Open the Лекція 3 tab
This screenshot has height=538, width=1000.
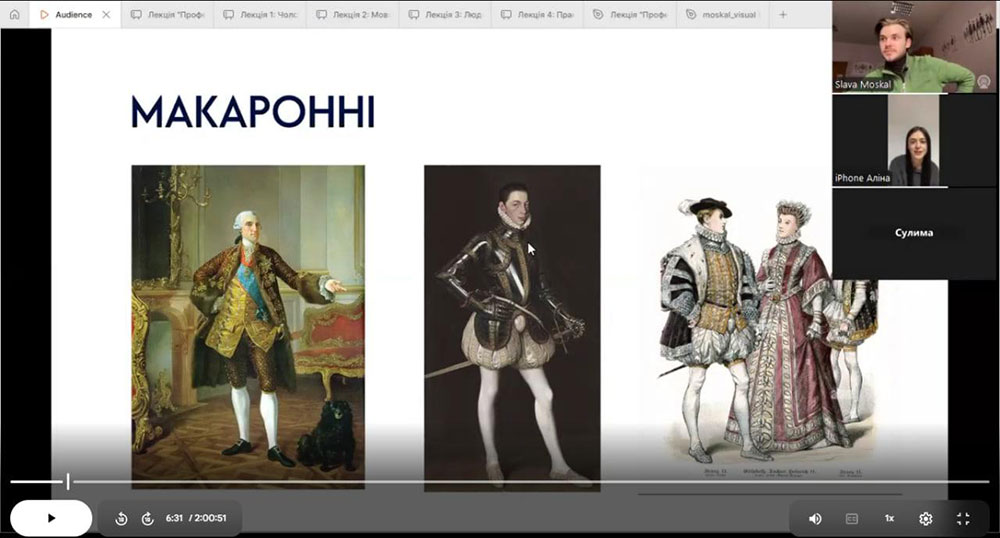click(445, 15)
